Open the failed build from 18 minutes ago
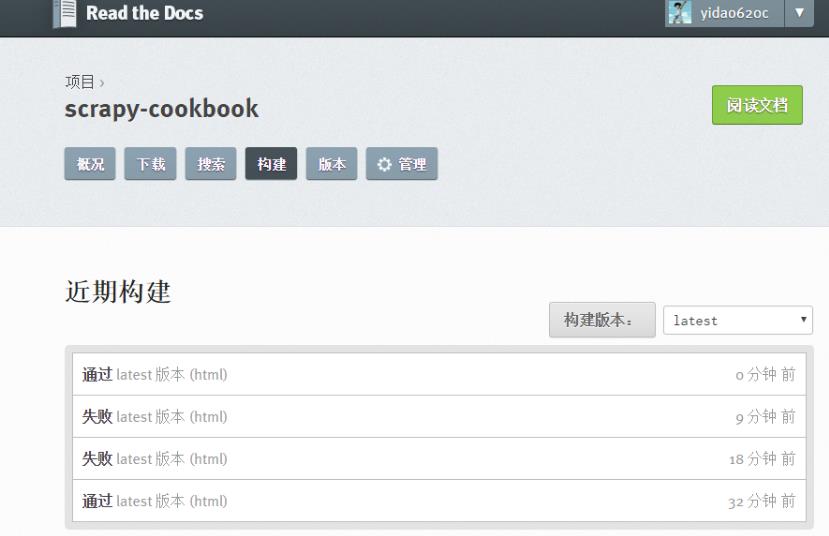Screen dimensions: 829x536 [439, 459]
